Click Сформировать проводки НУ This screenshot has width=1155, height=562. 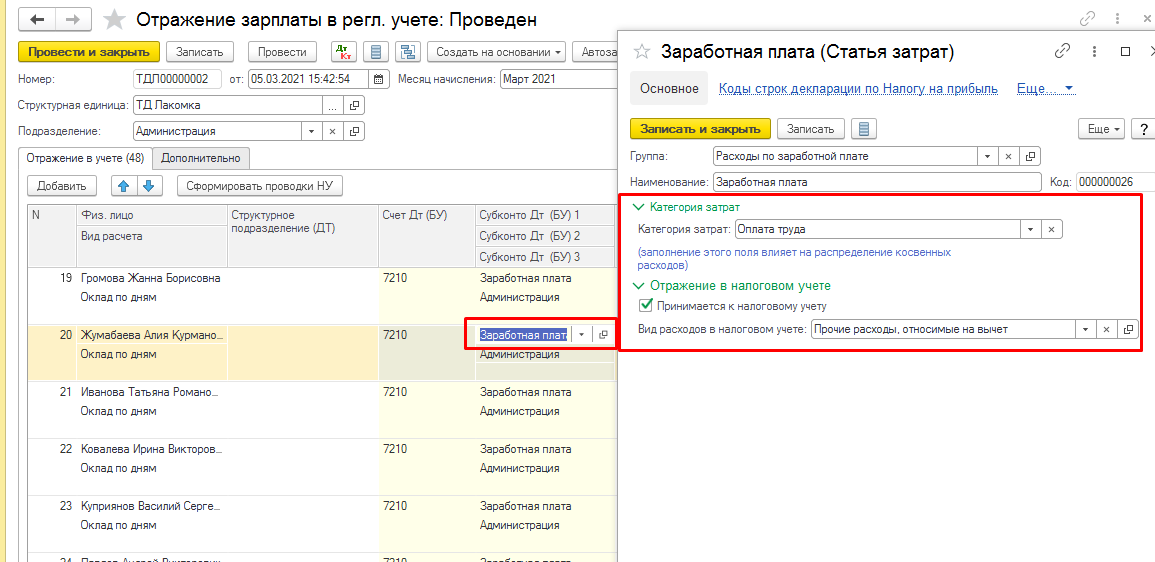[x=260, y=186]
